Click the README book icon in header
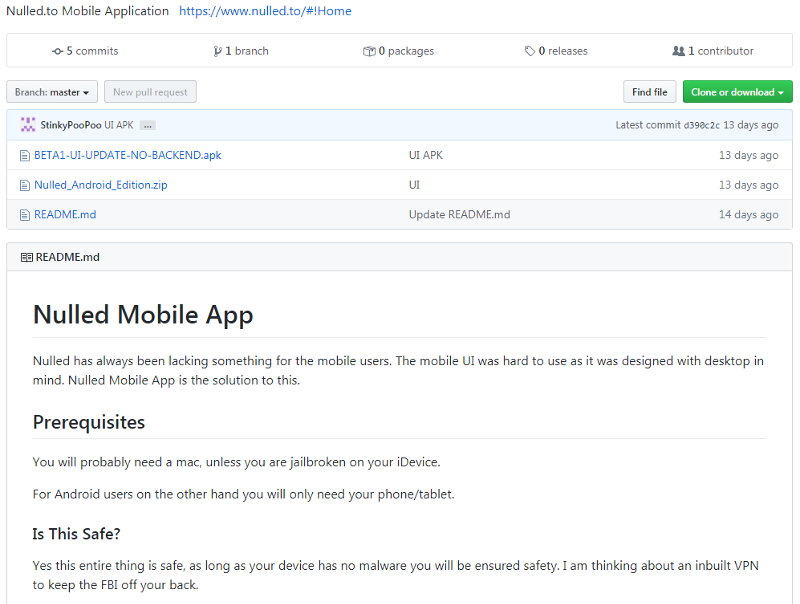The image size is (800, 604). [x=27, y=257]
